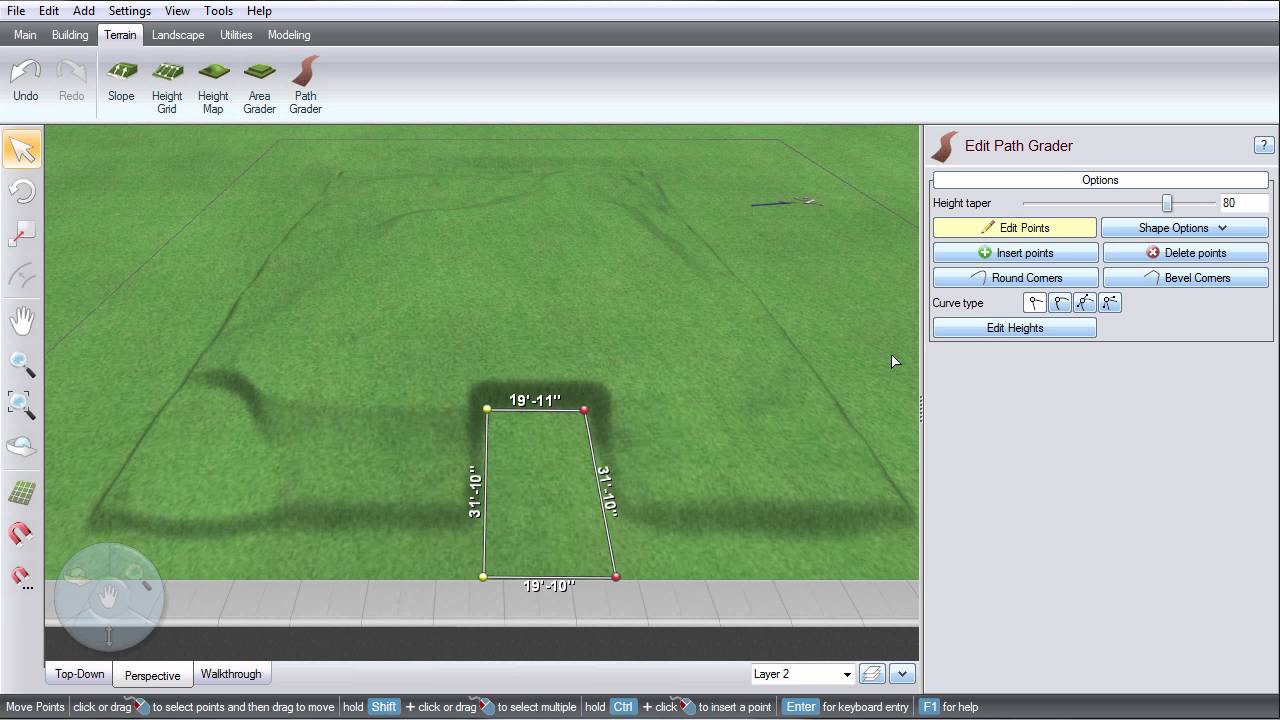Choose the Slope terrain tool

point(121,81)
